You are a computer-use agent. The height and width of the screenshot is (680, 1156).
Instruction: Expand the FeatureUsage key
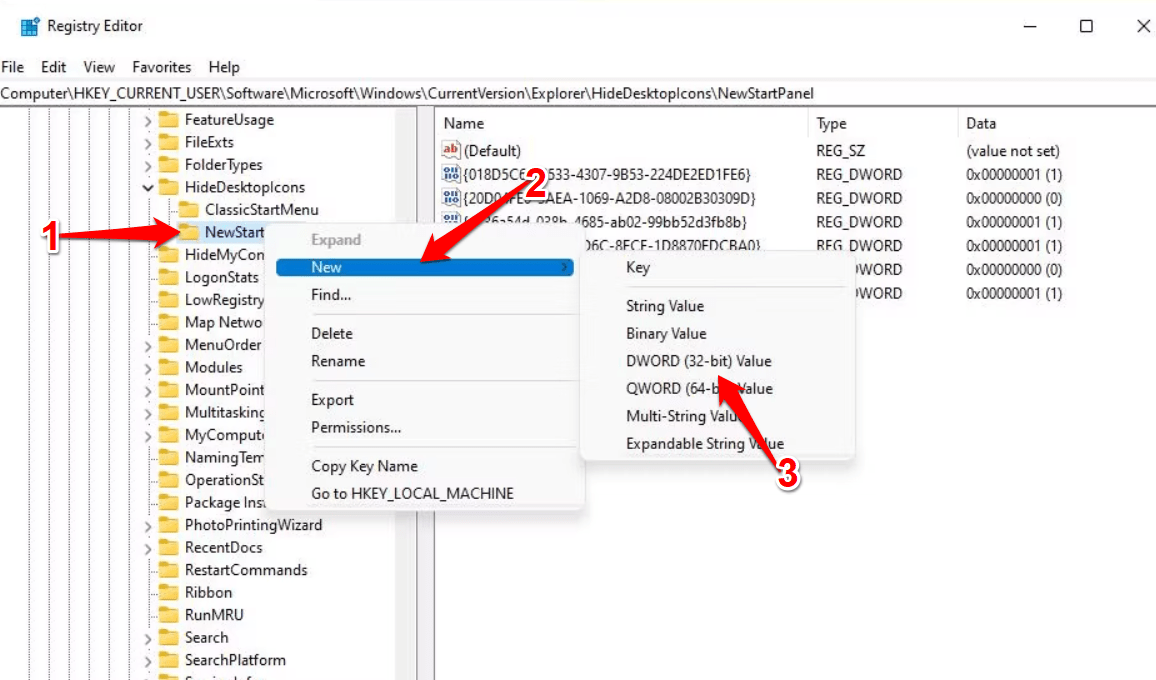click(148, 120)
